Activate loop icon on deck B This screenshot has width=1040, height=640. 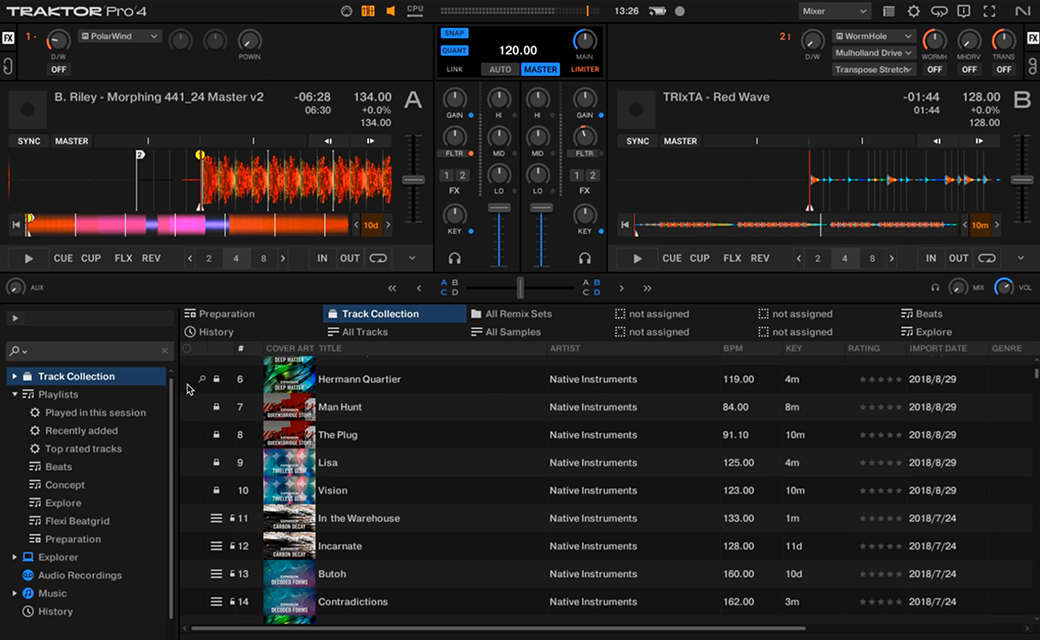click(x=986, y=259)
